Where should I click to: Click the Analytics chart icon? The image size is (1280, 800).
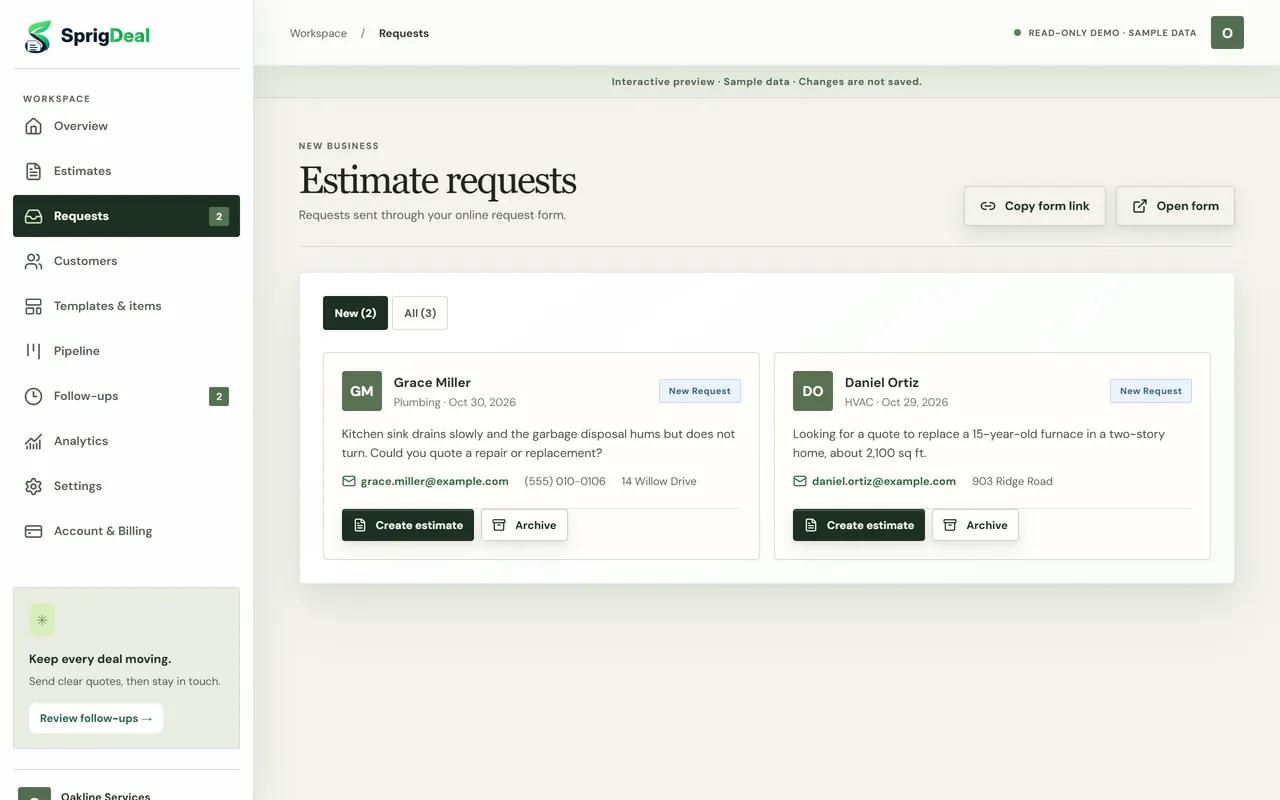pos(34,441)
